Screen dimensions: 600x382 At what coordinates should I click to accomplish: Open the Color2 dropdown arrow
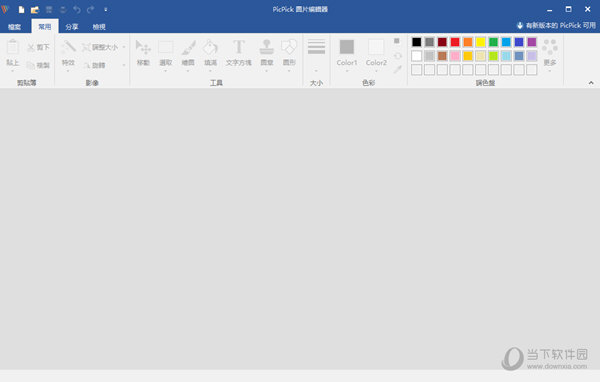pyautogui.click(x=376, y=71)
